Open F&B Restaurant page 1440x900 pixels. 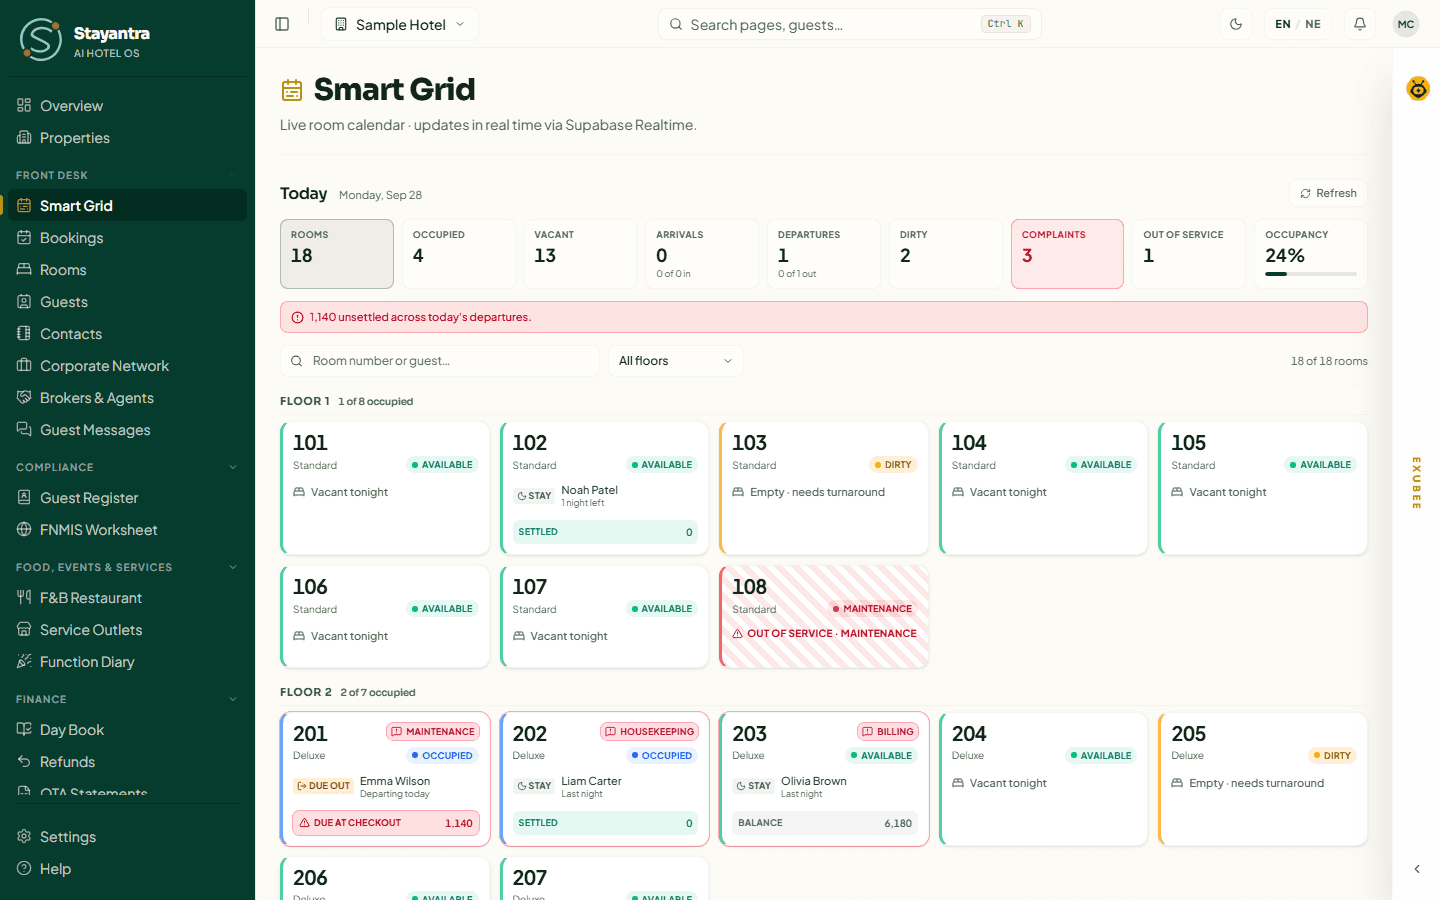[127, 598]
